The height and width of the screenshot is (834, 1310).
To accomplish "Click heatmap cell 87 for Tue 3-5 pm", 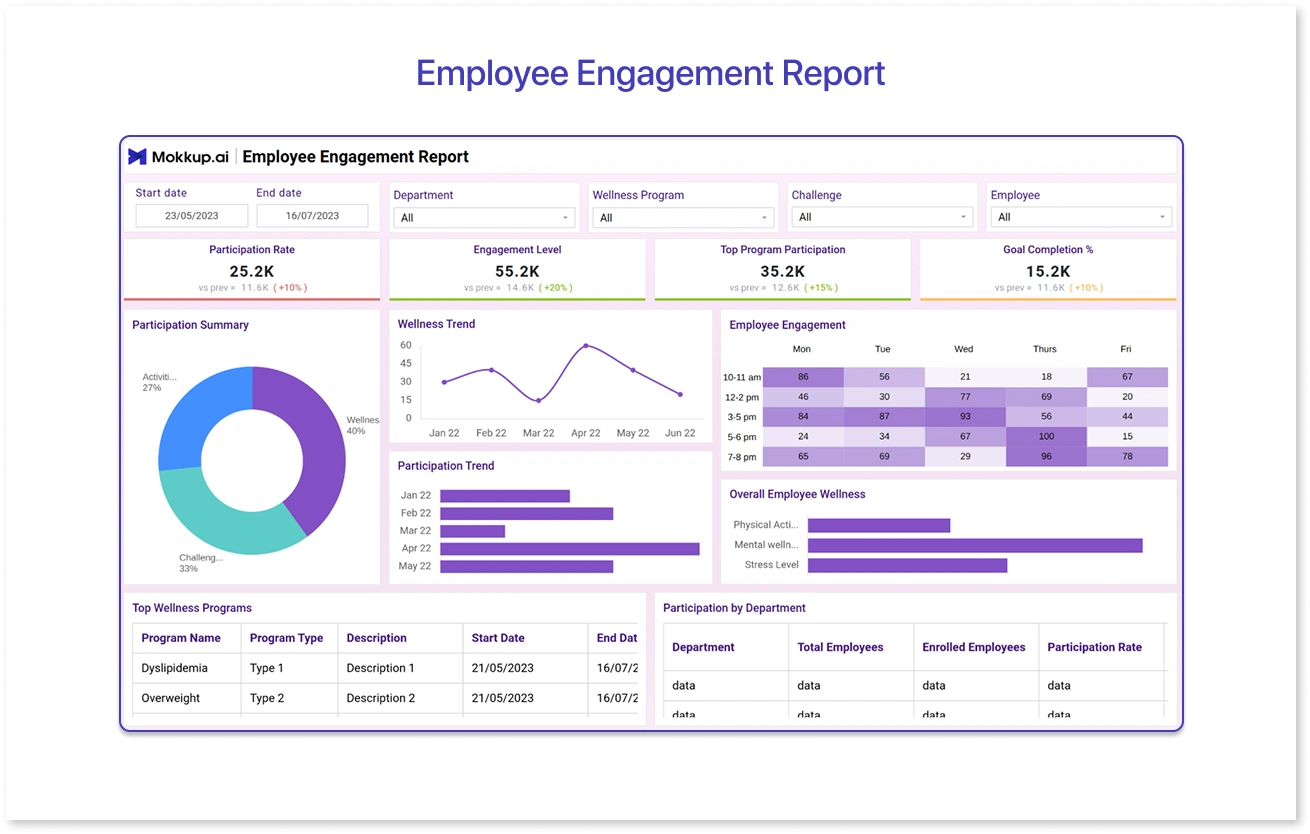I will click(884, 417).
